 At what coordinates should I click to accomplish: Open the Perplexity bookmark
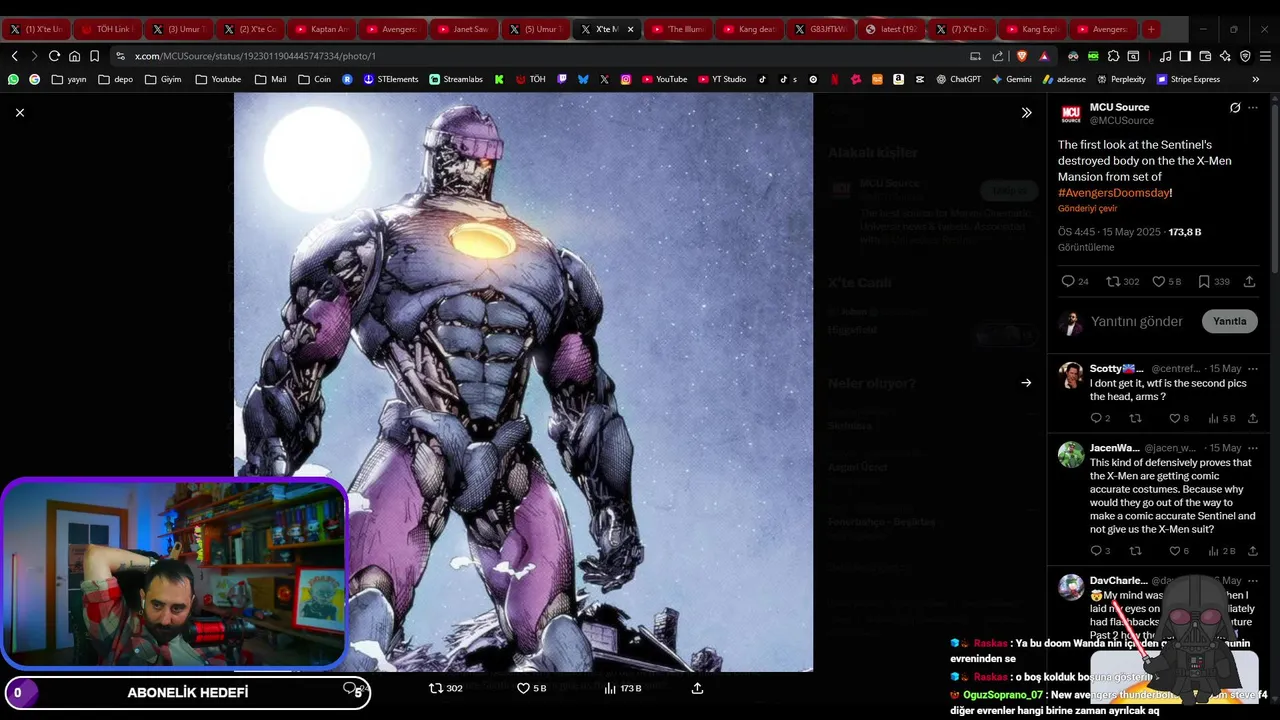click(x=1121, y=79)
